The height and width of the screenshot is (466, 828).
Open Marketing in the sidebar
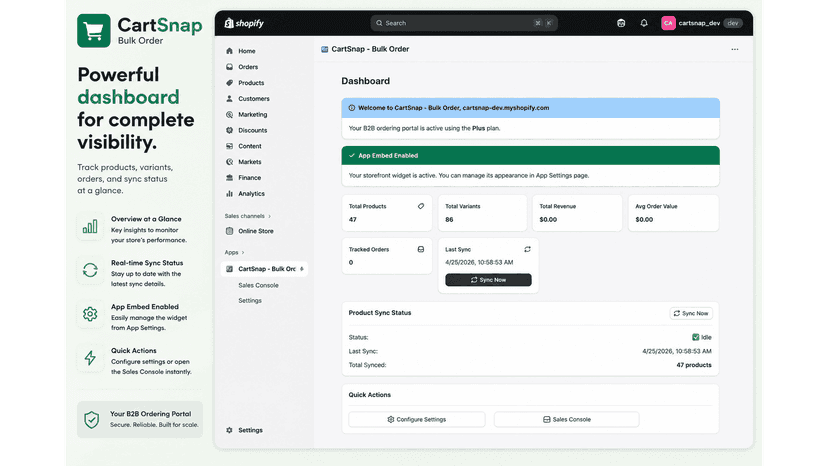pos(252,115)
